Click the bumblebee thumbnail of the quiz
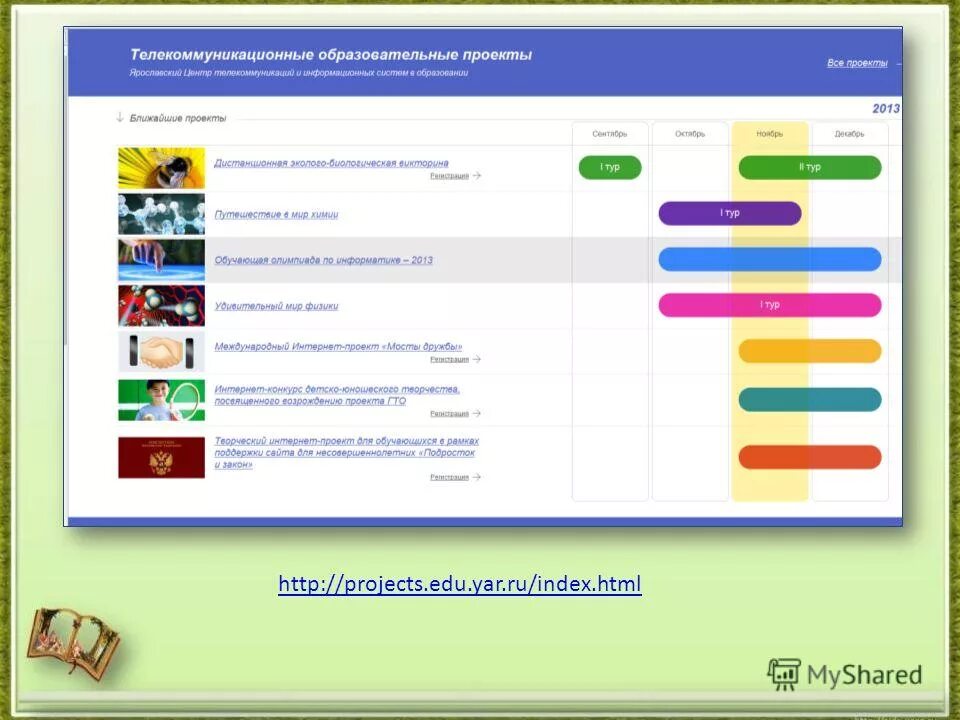Viewport: 960px width, 720px height. (162, 168)
